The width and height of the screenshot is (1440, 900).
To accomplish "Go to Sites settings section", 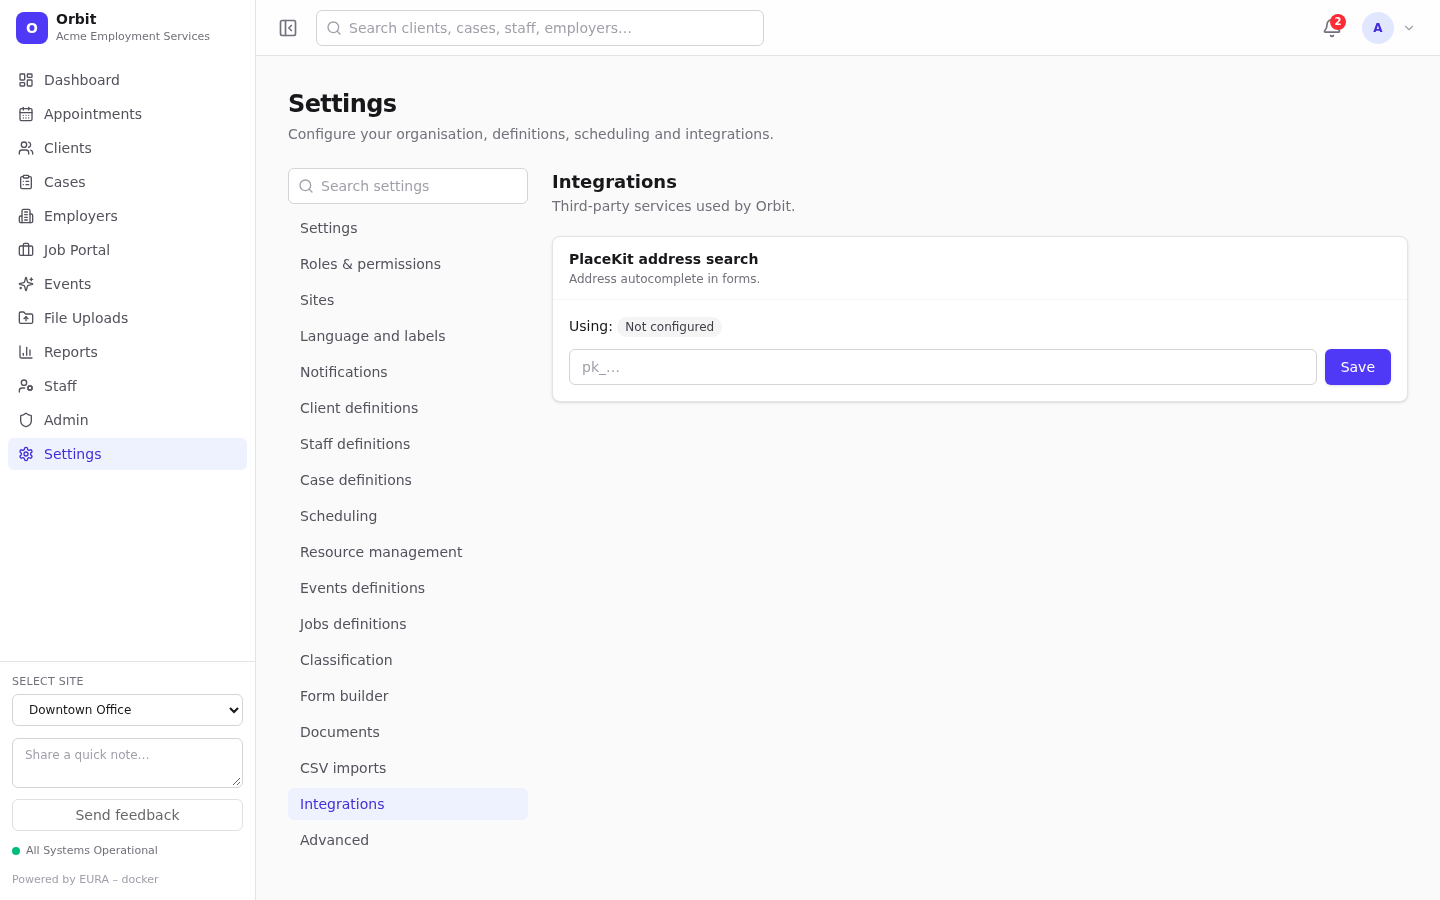I will [408, 300].
